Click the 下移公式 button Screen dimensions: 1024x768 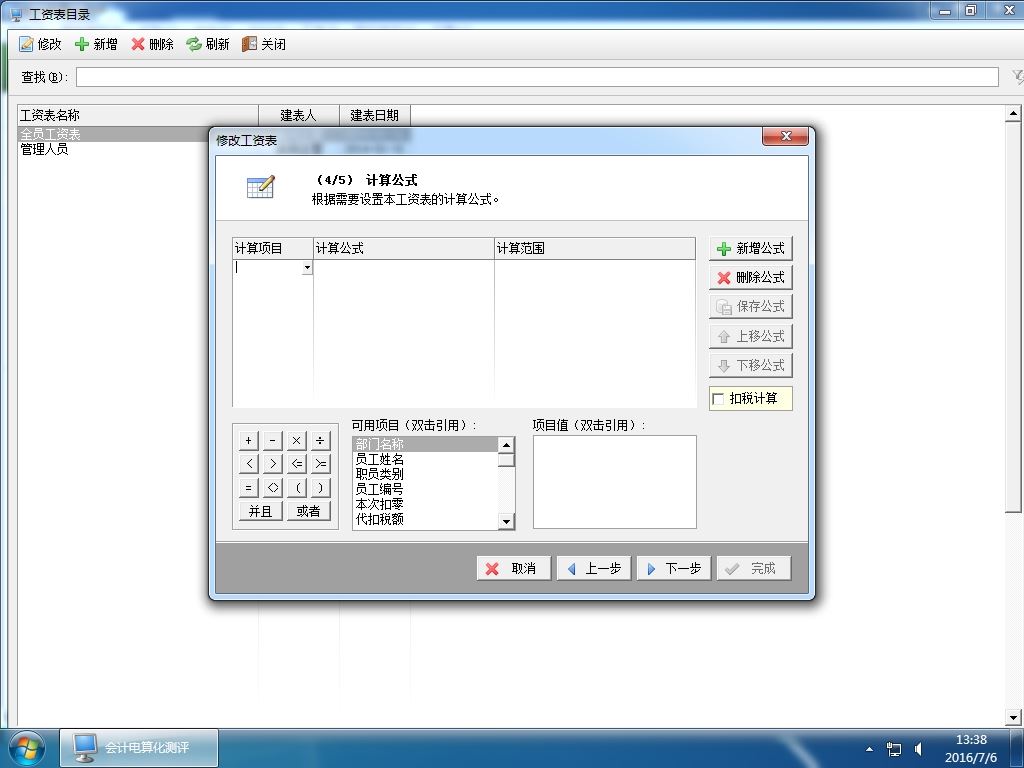[751, 365]
